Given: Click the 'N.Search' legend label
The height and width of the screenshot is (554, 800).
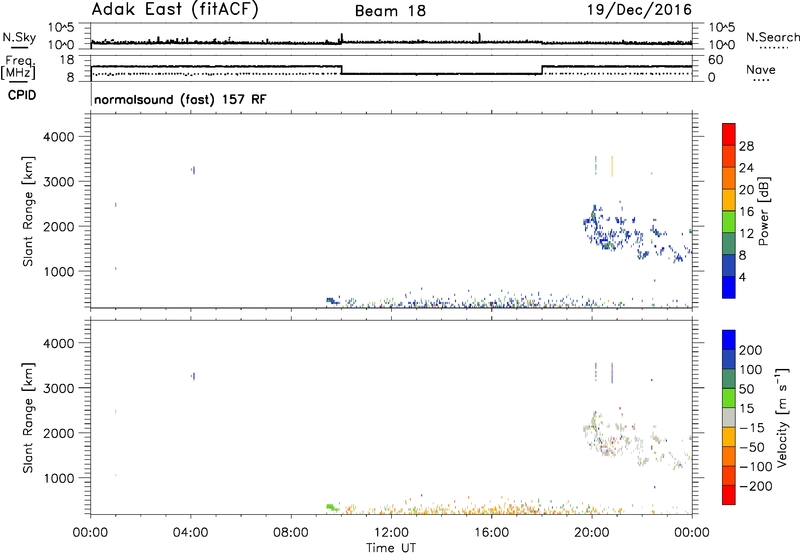Looking at the screenshot, I should click(x=773, y=37).
